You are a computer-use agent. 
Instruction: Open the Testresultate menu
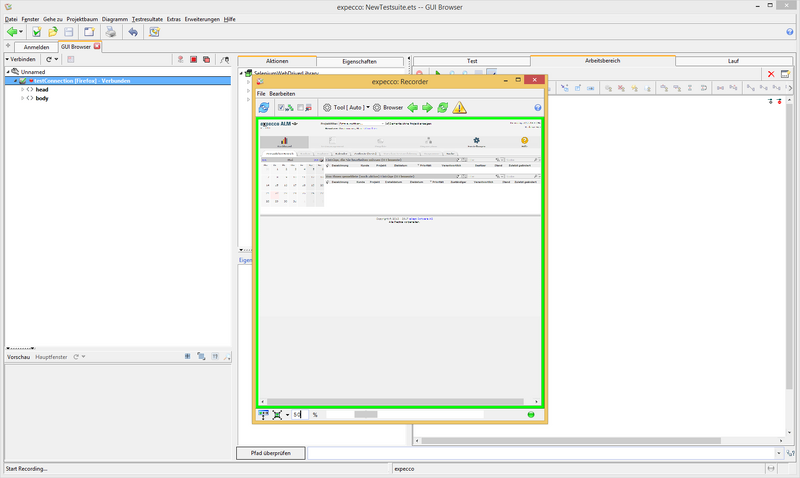coord(148,19)
